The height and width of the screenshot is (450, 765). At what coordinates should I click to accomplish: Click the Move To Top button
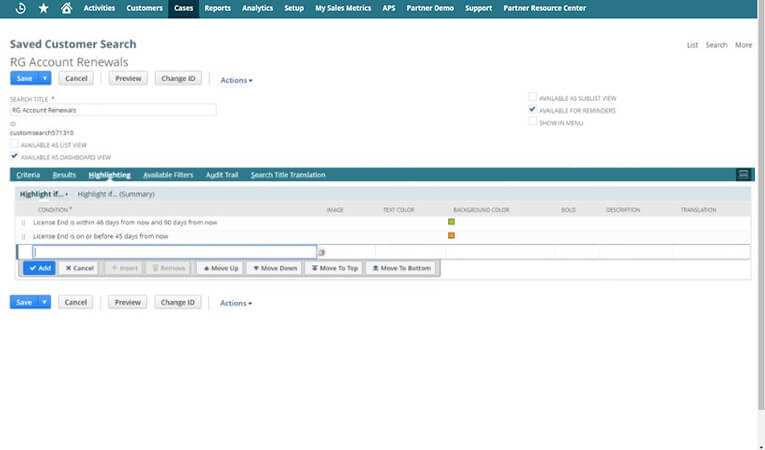[334, 268]
